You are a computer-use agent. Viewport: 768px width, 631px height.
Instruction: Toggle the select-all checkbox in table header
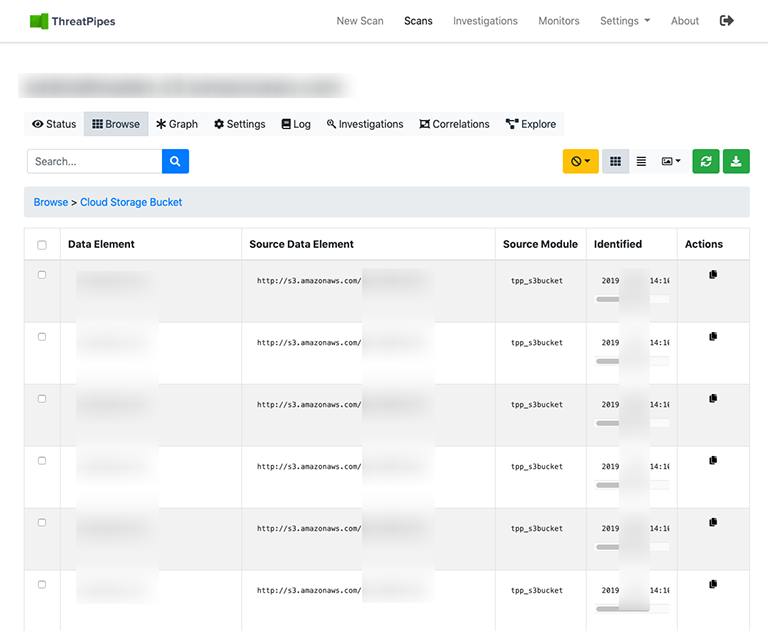click(42, 244)
